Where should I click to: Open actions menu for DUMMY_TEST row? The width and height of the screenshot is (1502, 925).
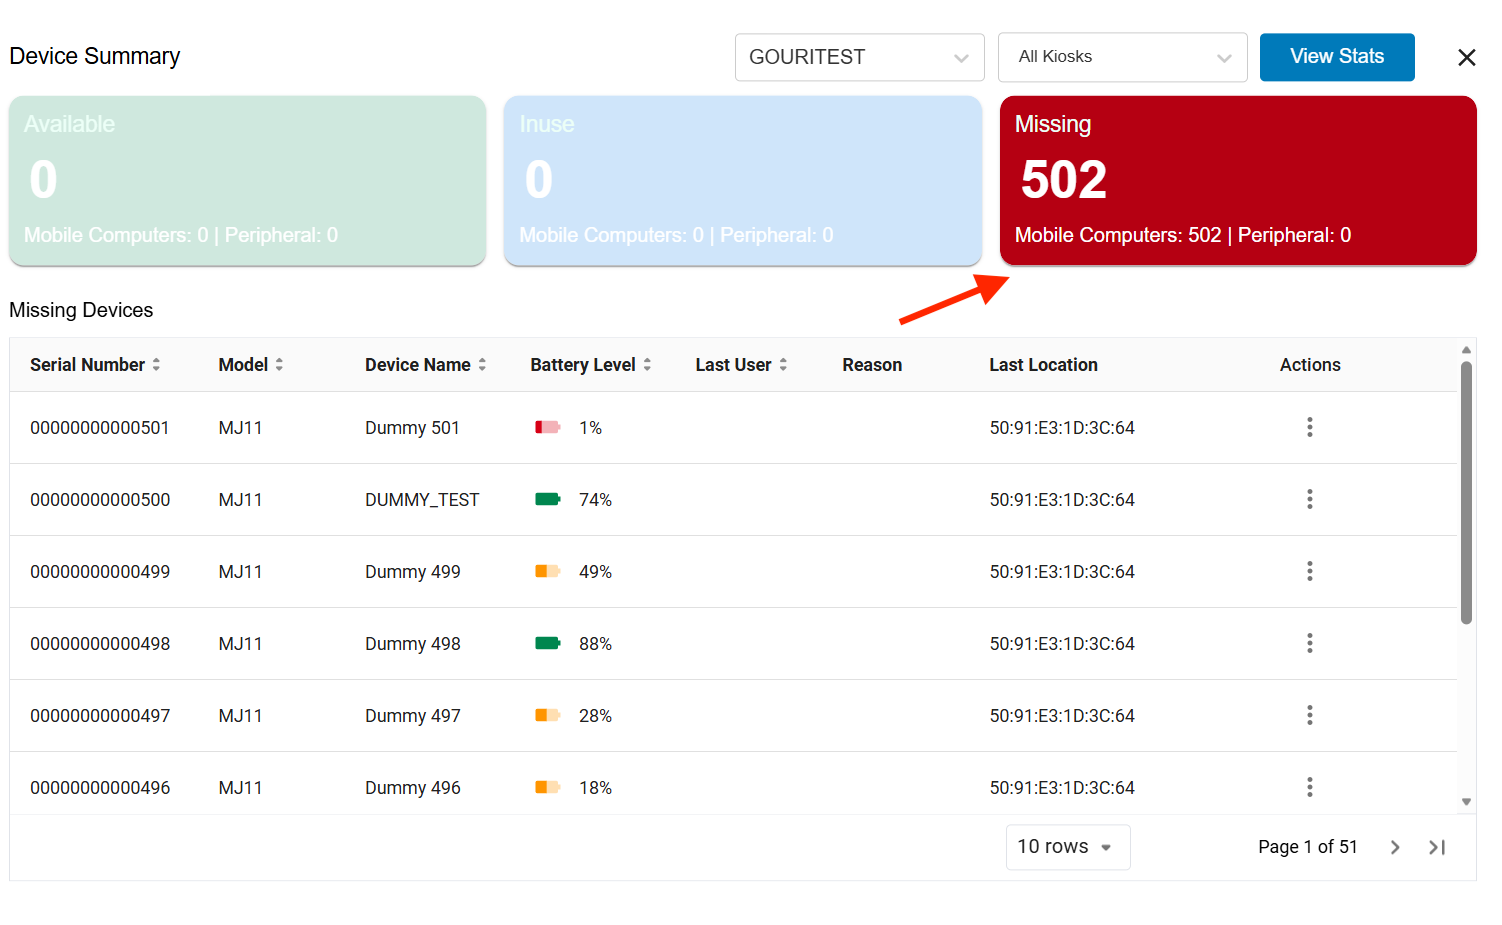1309,500
